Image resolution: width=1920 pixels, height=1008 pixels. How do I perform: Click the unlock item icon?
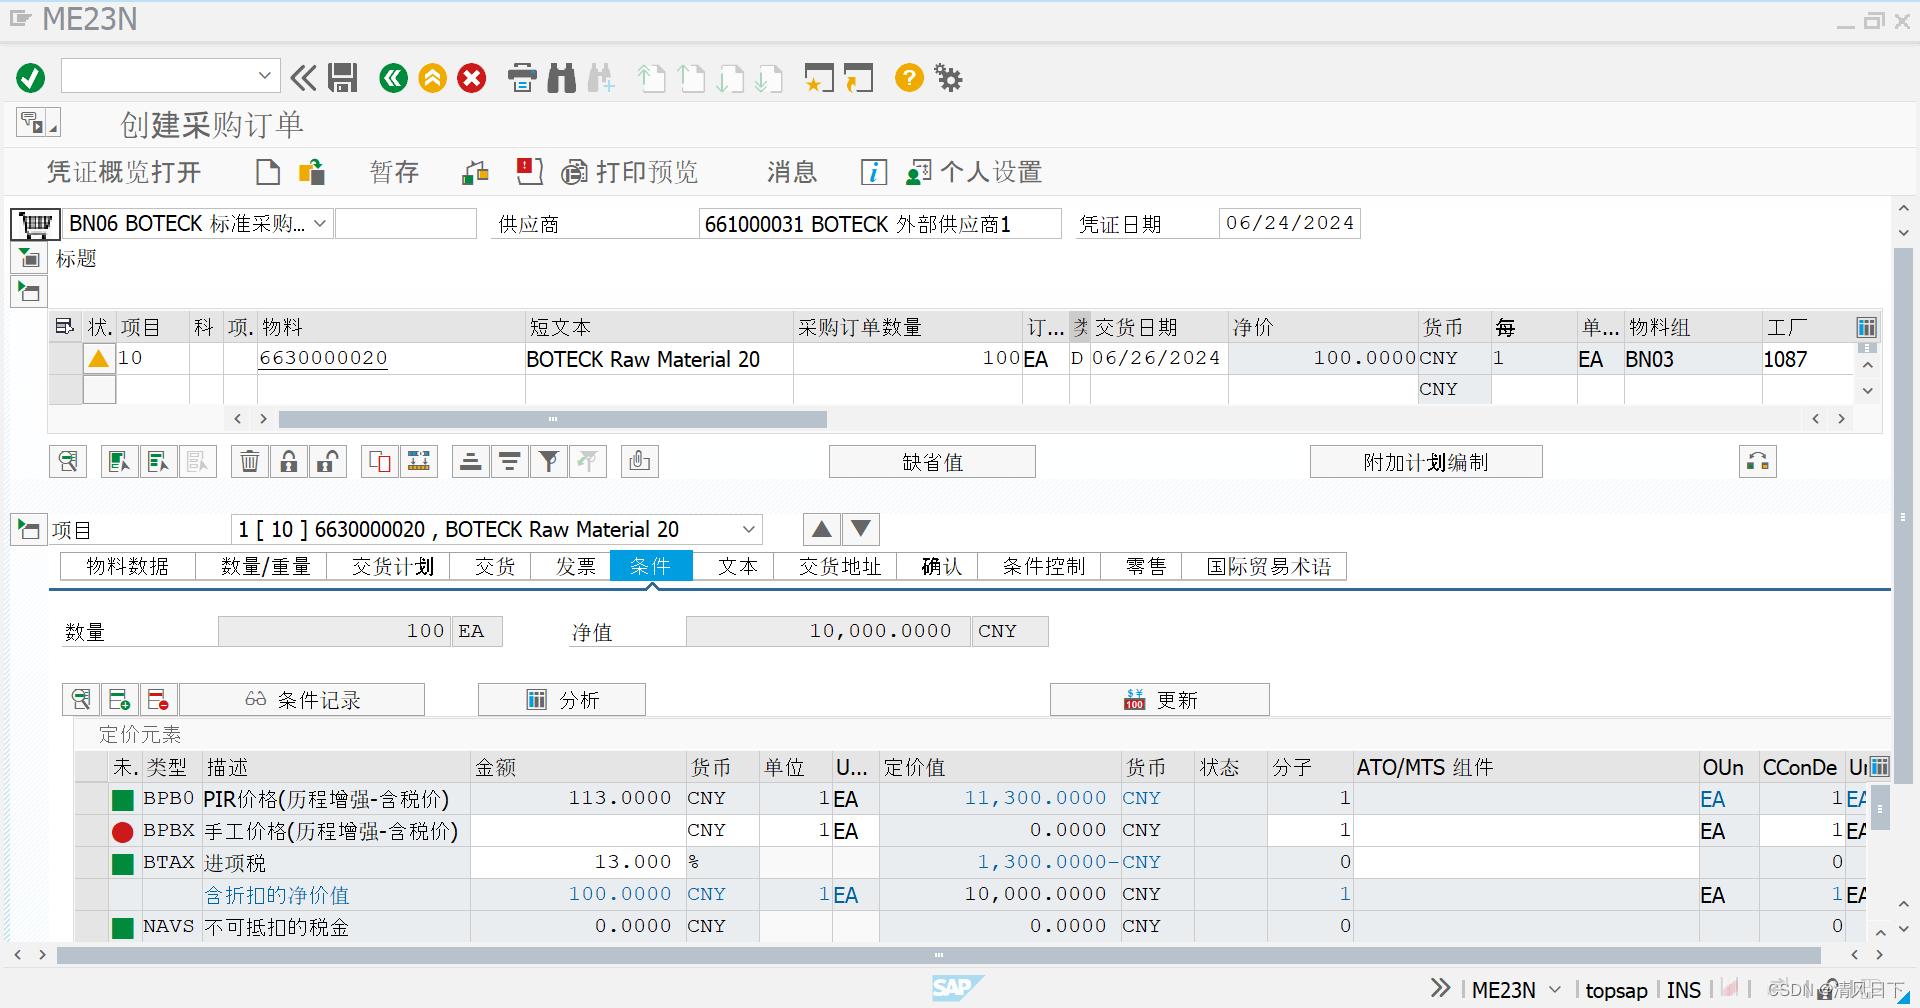point(327,461)
